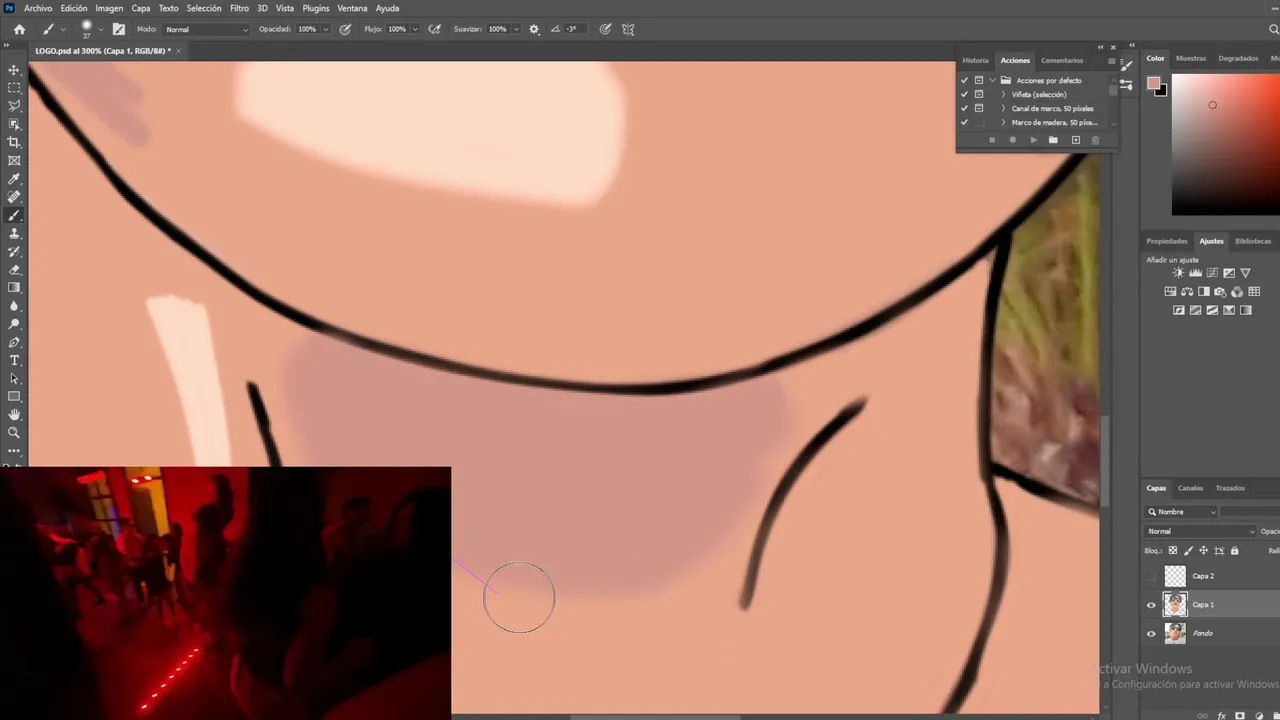This screenshot has width=1280, height=720.
Task: Click the foreground color swatch
Action: pyautogui.click(x=1153, y=84)
